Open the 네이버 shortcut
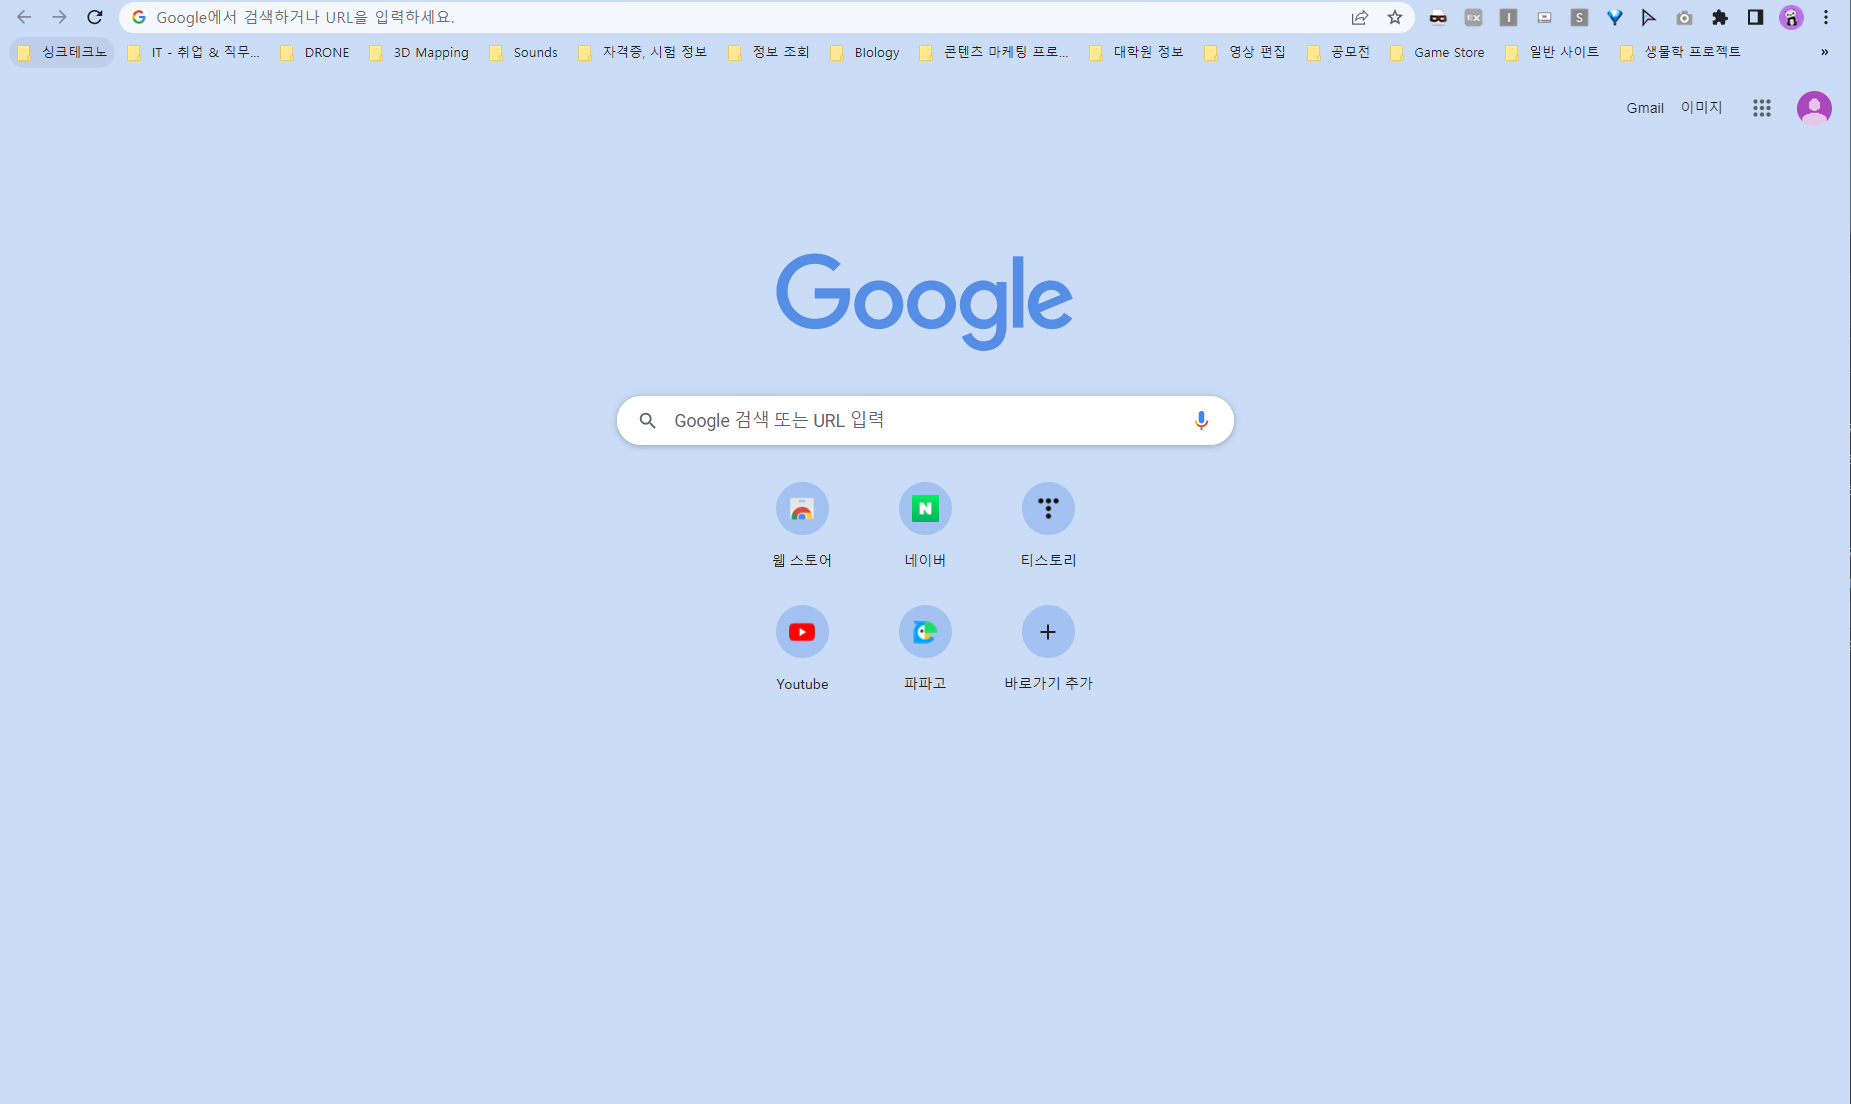Viewport: 1851px width, 1104px height. pyautogui.click(x=925, y=526)
